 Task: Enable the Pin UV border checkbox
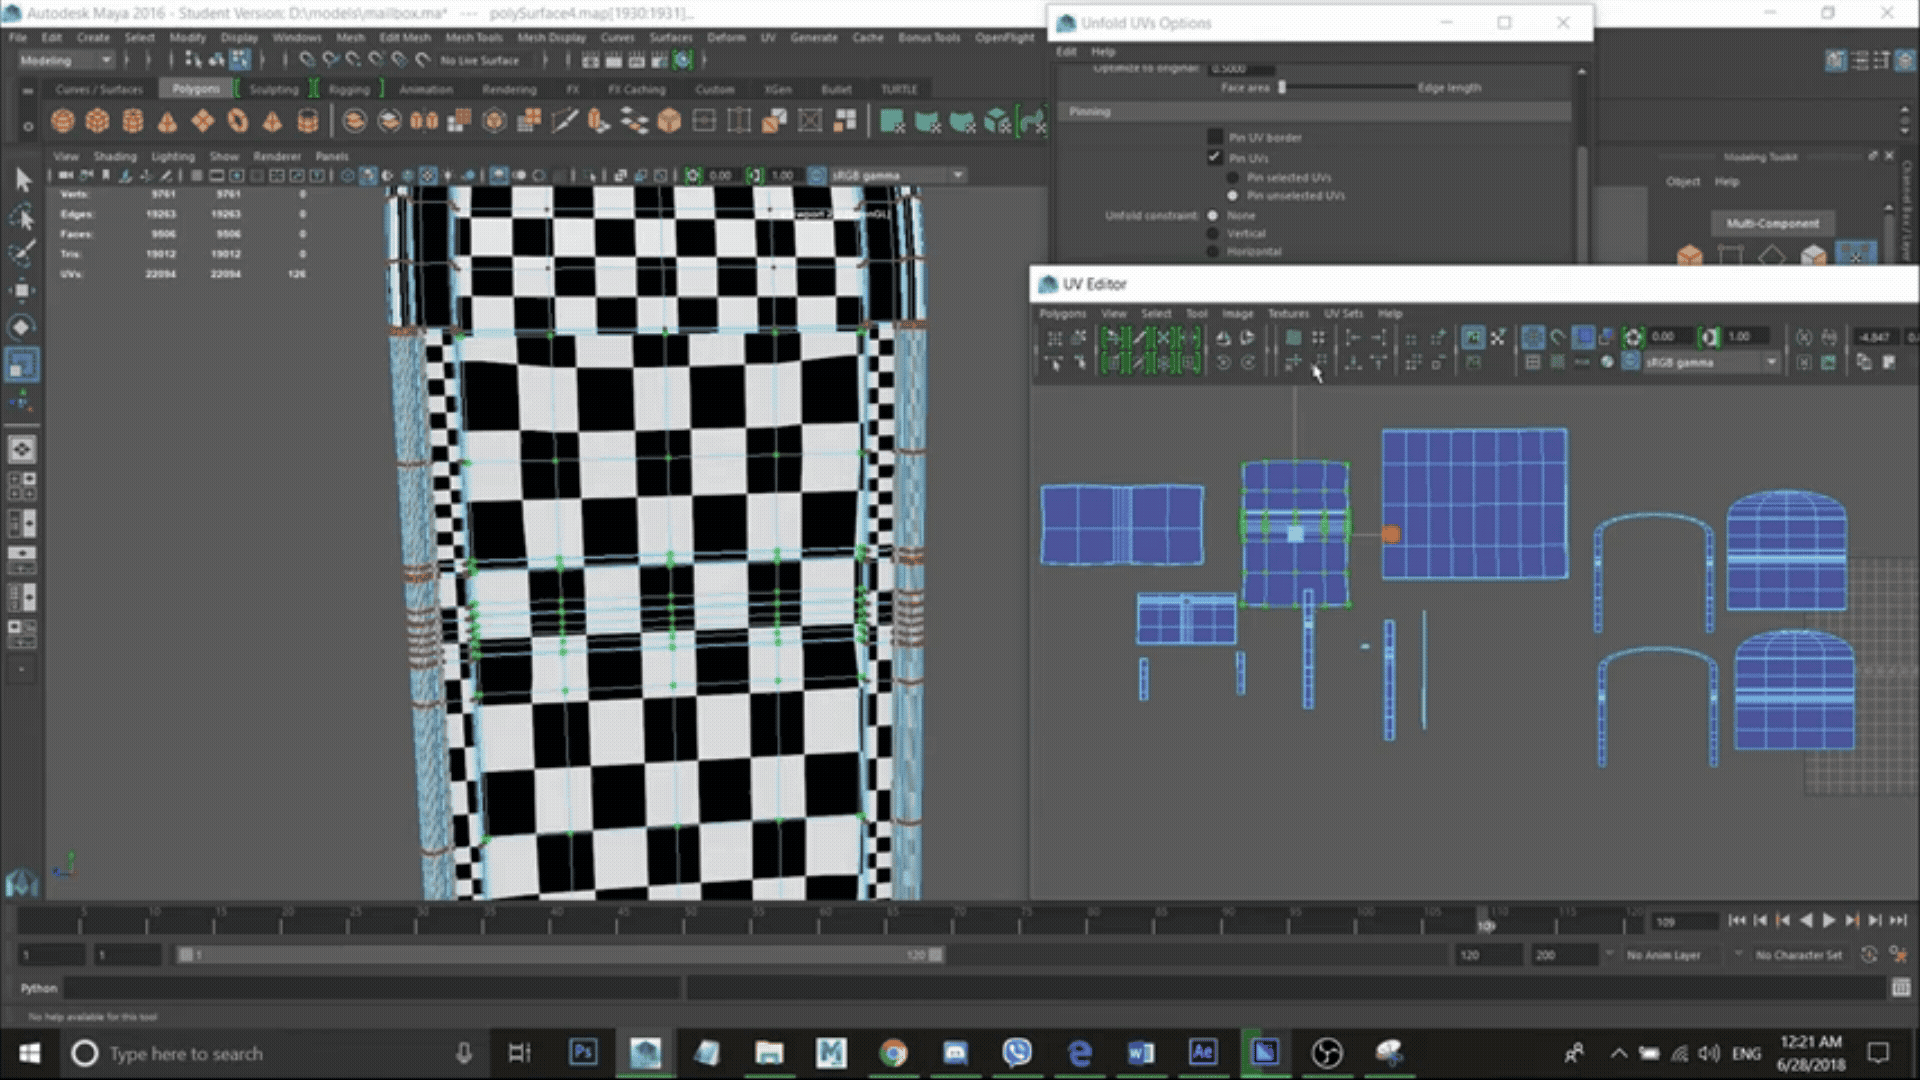coord(1215,137)
